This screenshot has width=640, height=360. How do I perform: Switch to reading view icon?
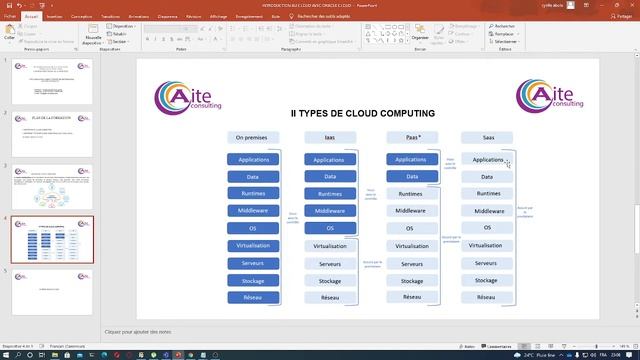coord(551,346)
